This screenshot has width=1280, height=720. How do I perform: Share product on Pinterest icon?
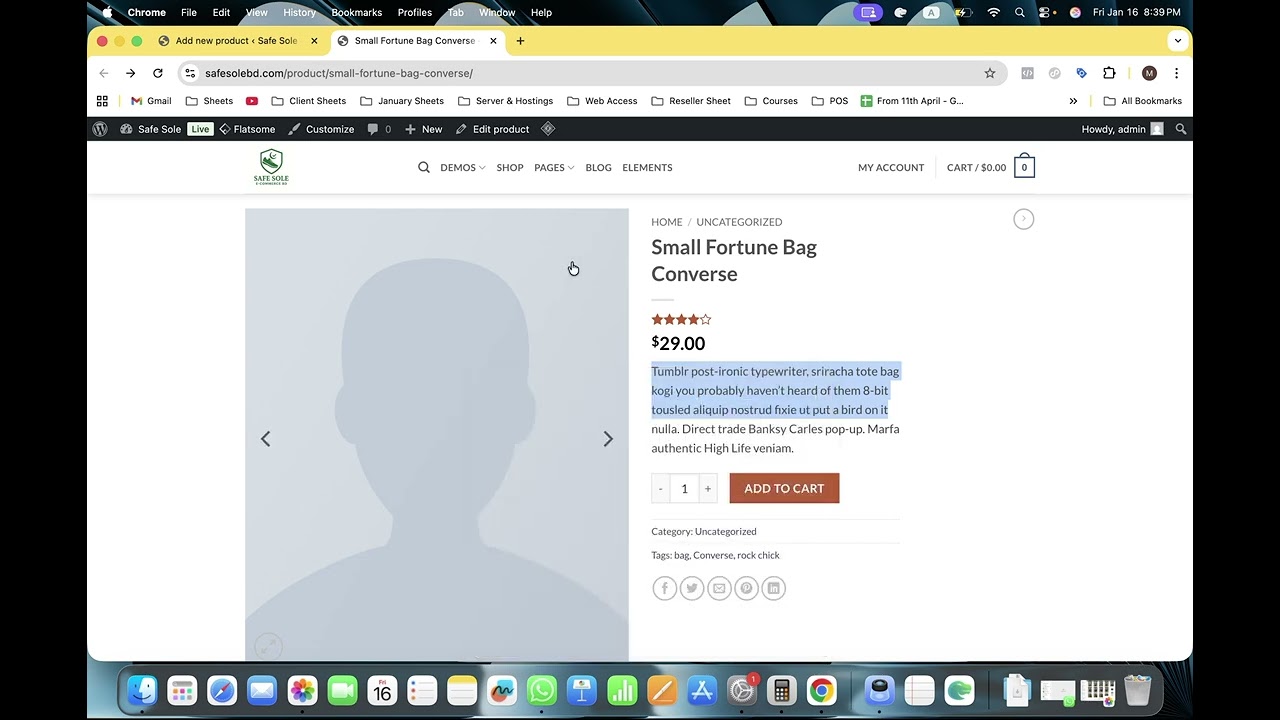pos(746,588)
